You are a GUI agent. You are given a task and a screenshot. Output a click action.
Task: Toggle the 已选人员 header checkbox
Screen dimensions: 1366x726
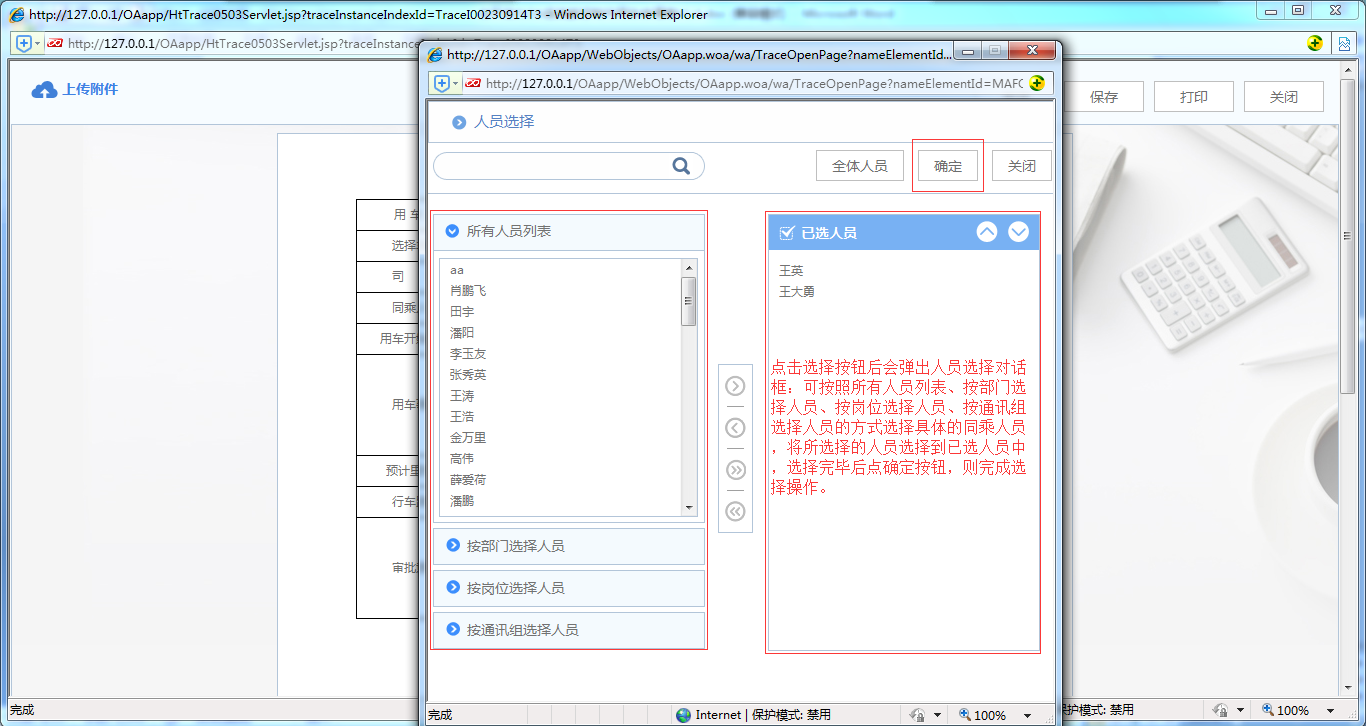point(786,231)
